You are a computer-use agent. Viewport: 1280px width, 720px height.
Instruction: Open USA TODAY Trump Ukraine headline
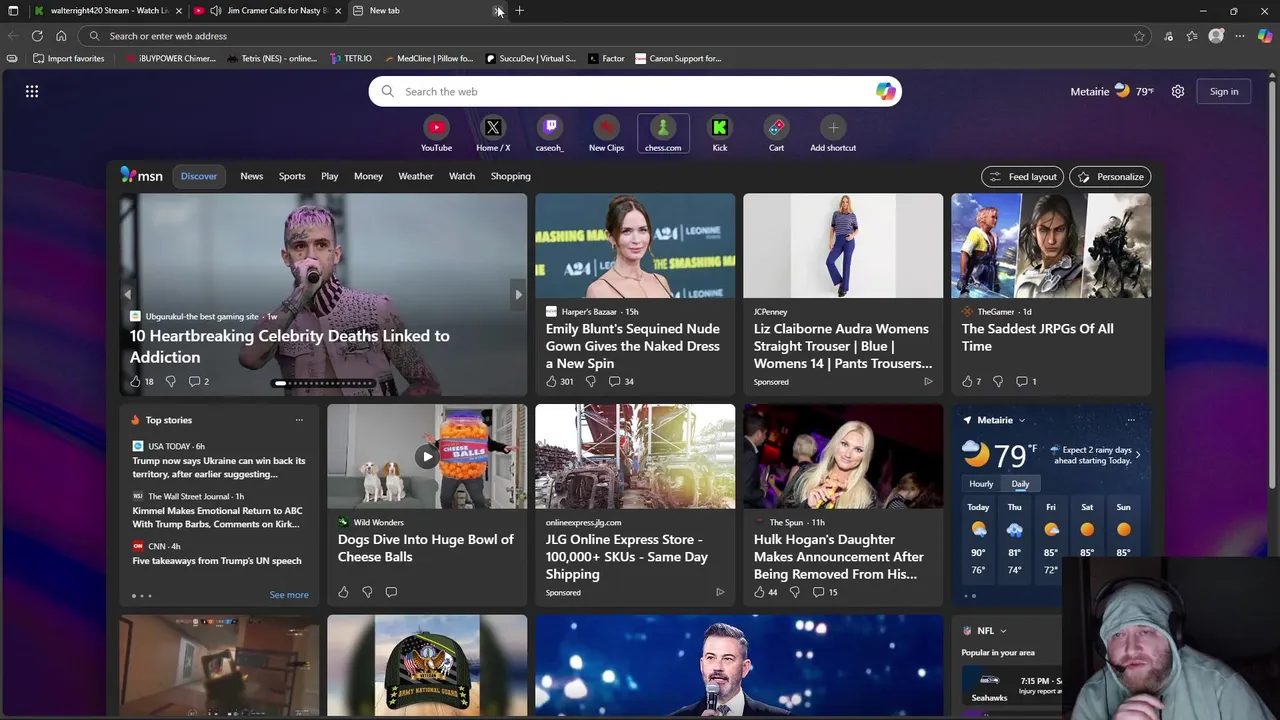click(x=219, y=467)
